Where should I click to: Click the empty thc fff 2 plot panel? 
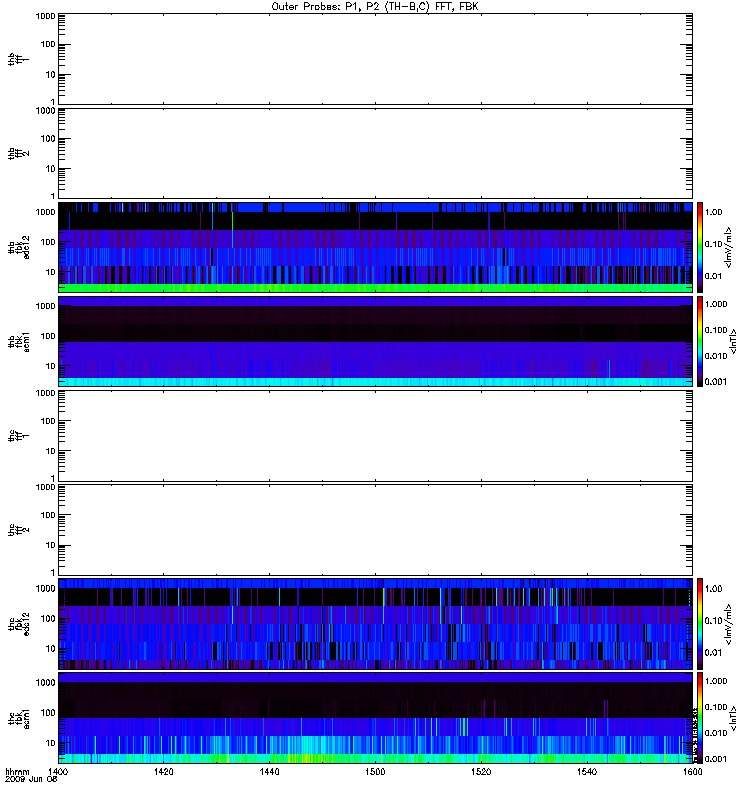coord(375,530)
